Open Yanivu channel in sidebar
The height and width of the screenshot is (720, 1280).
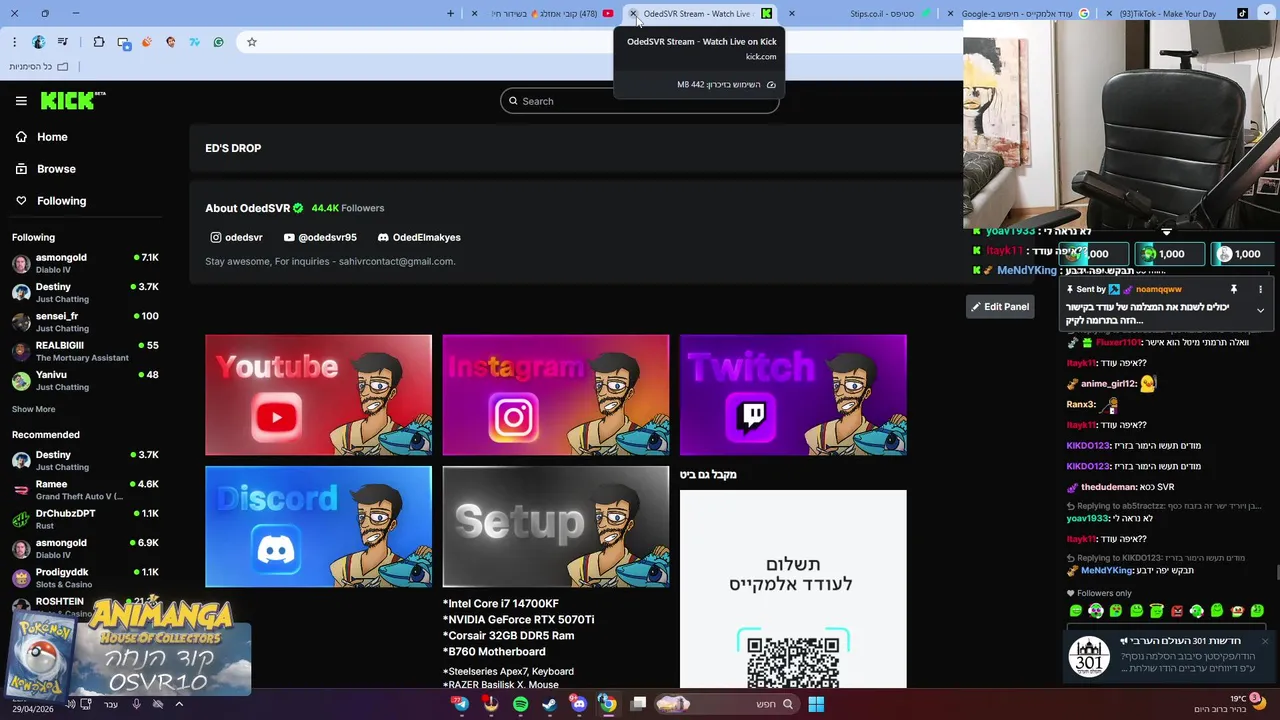click(85, 380)
